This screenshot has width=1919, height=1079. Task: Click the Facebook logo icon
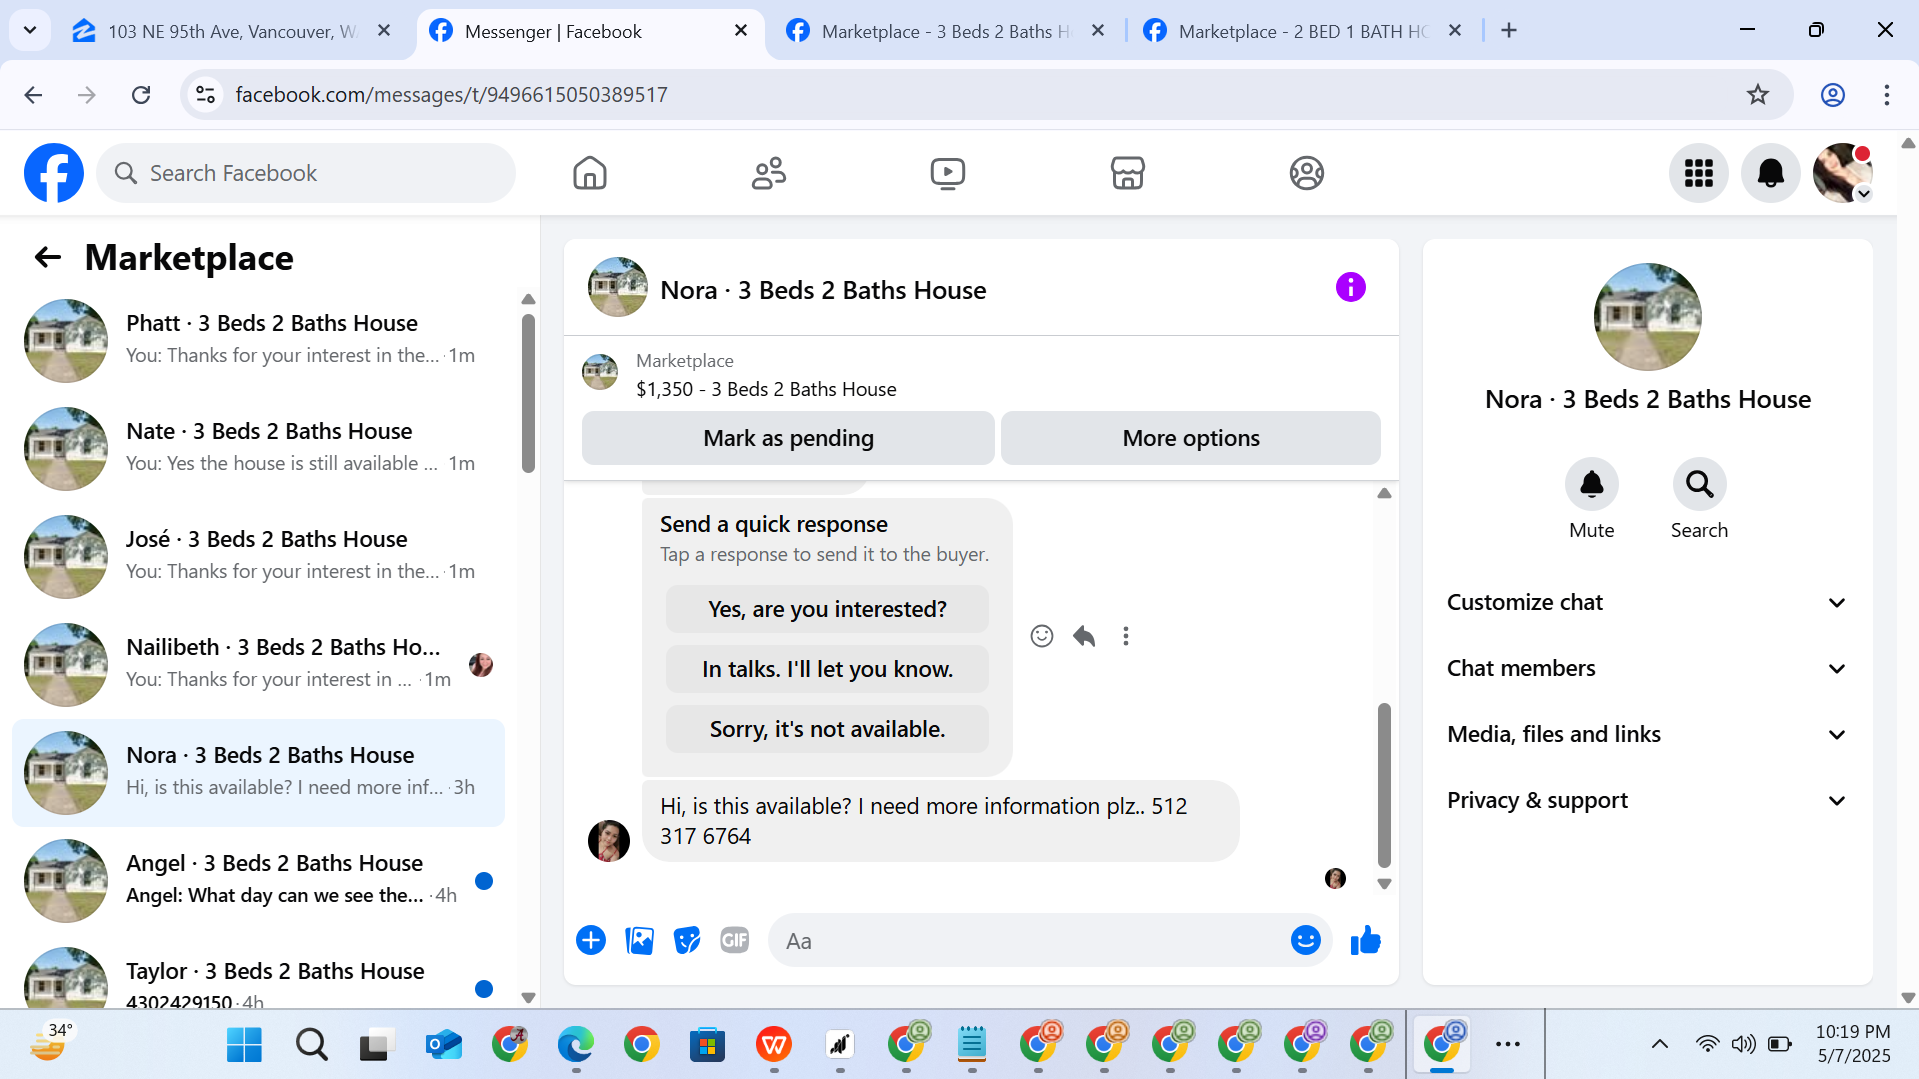point(54,173)
